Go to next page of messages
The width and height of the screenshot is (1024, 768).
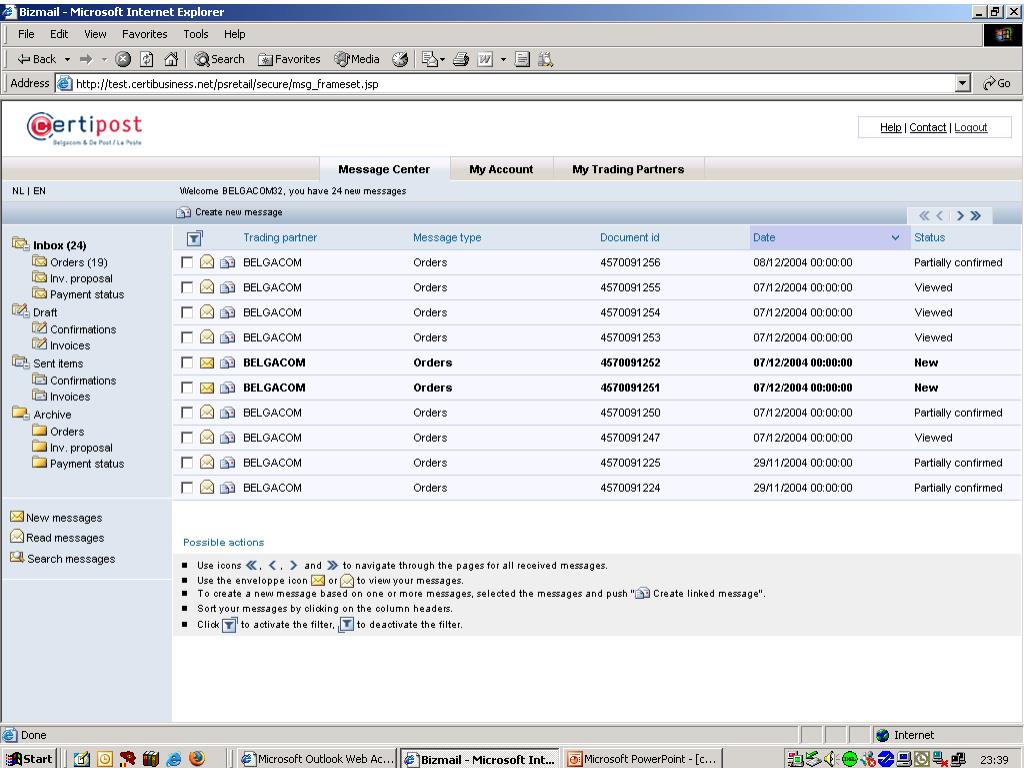(960, 216)
